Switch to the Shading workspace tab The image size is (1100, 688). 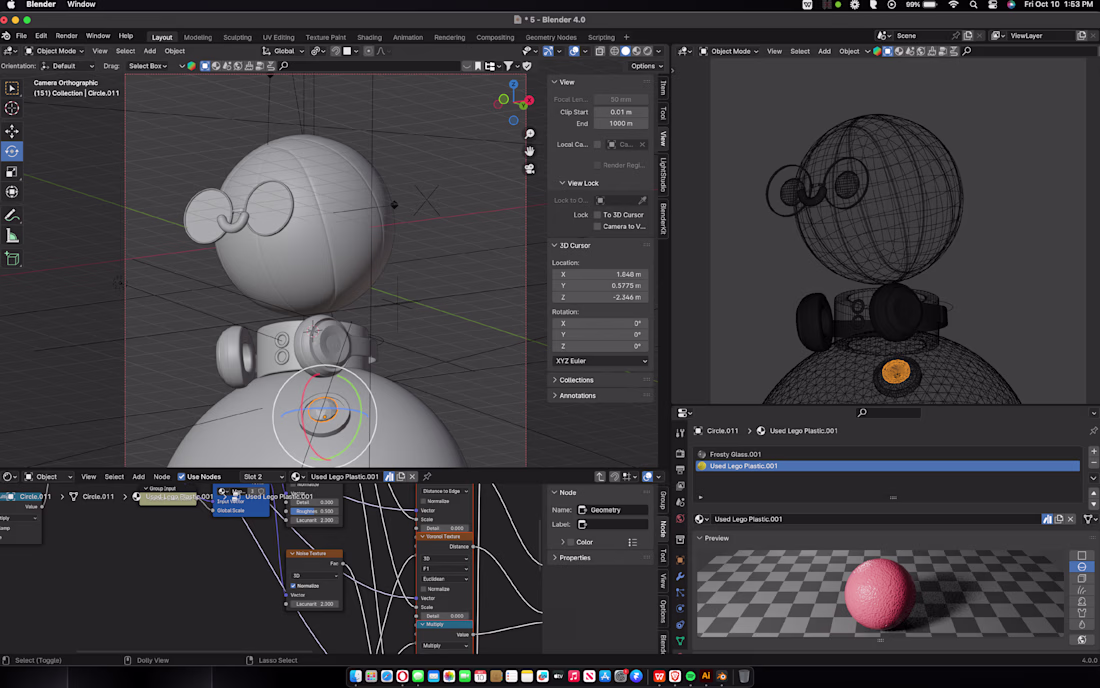(x=369, y=37)
